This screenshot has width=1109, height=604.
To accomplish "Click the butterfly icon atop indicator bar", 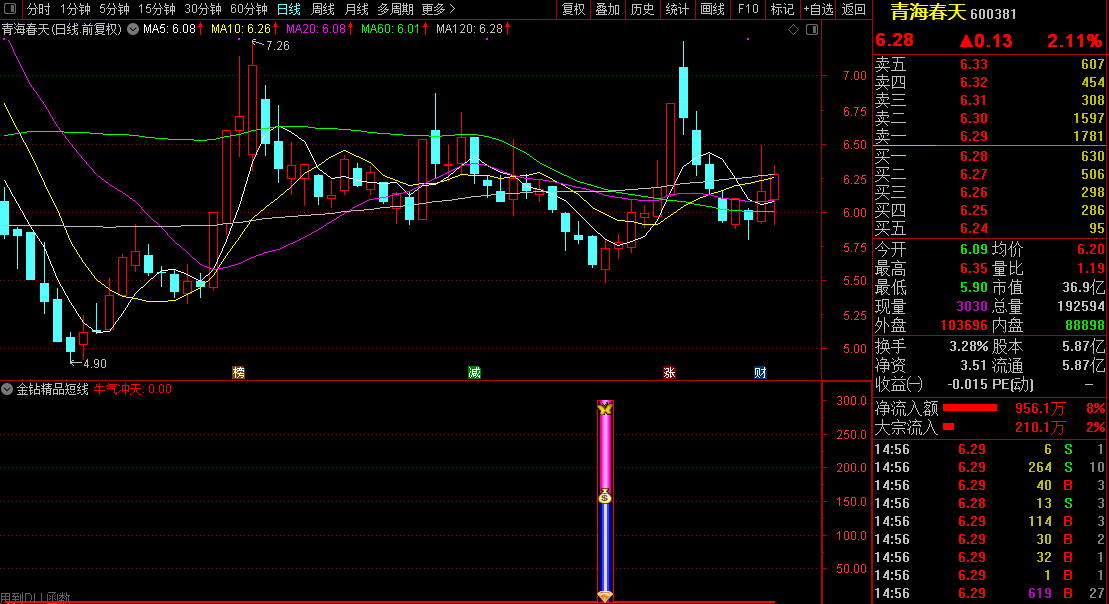I will point(605,409).
